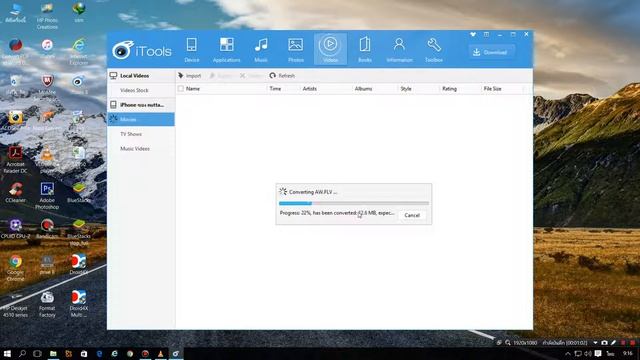The height and width of the screenshot is (360, 640).
Task: Open the HP Photo Creations desktop icon
Action: pyautogui.click(x=47, y=16)
